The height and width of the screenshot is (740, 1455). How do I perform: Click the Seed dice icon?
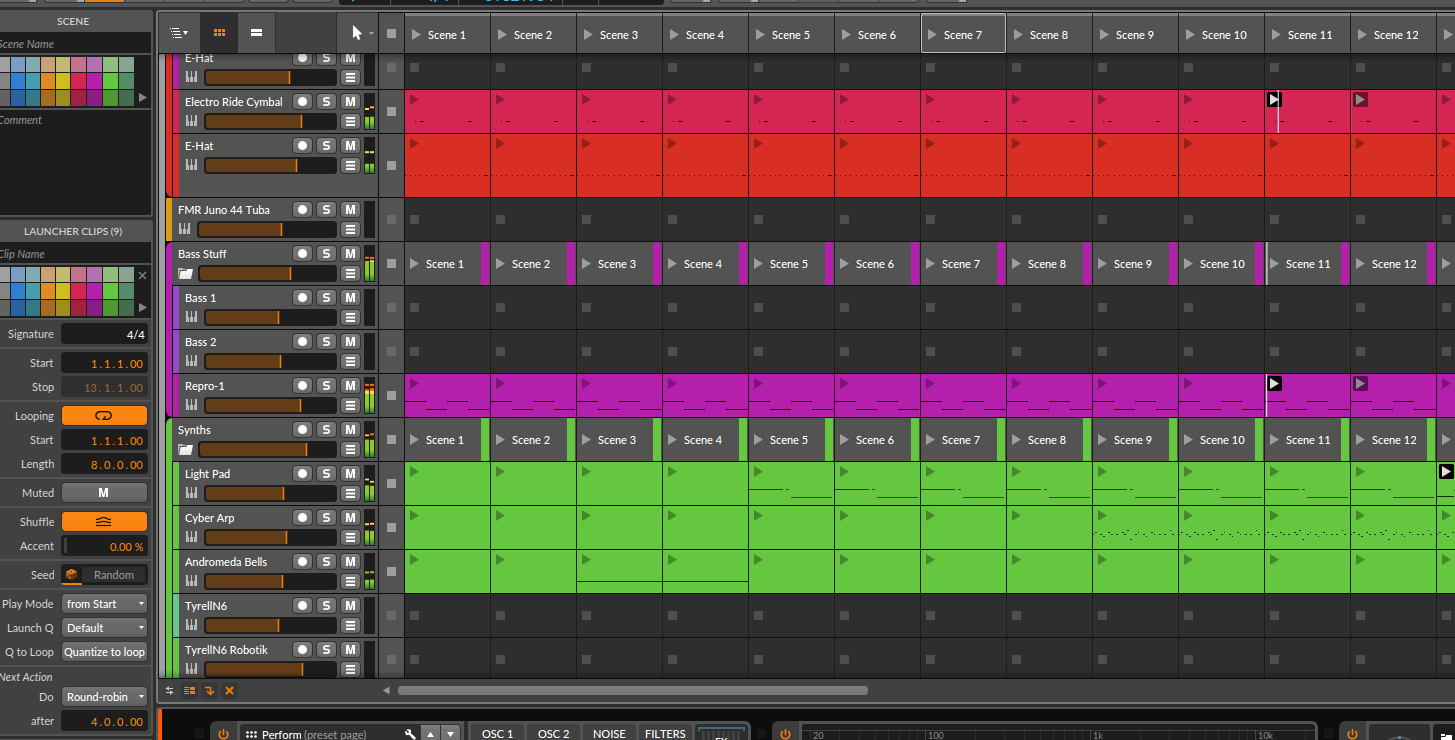point(72,575)
